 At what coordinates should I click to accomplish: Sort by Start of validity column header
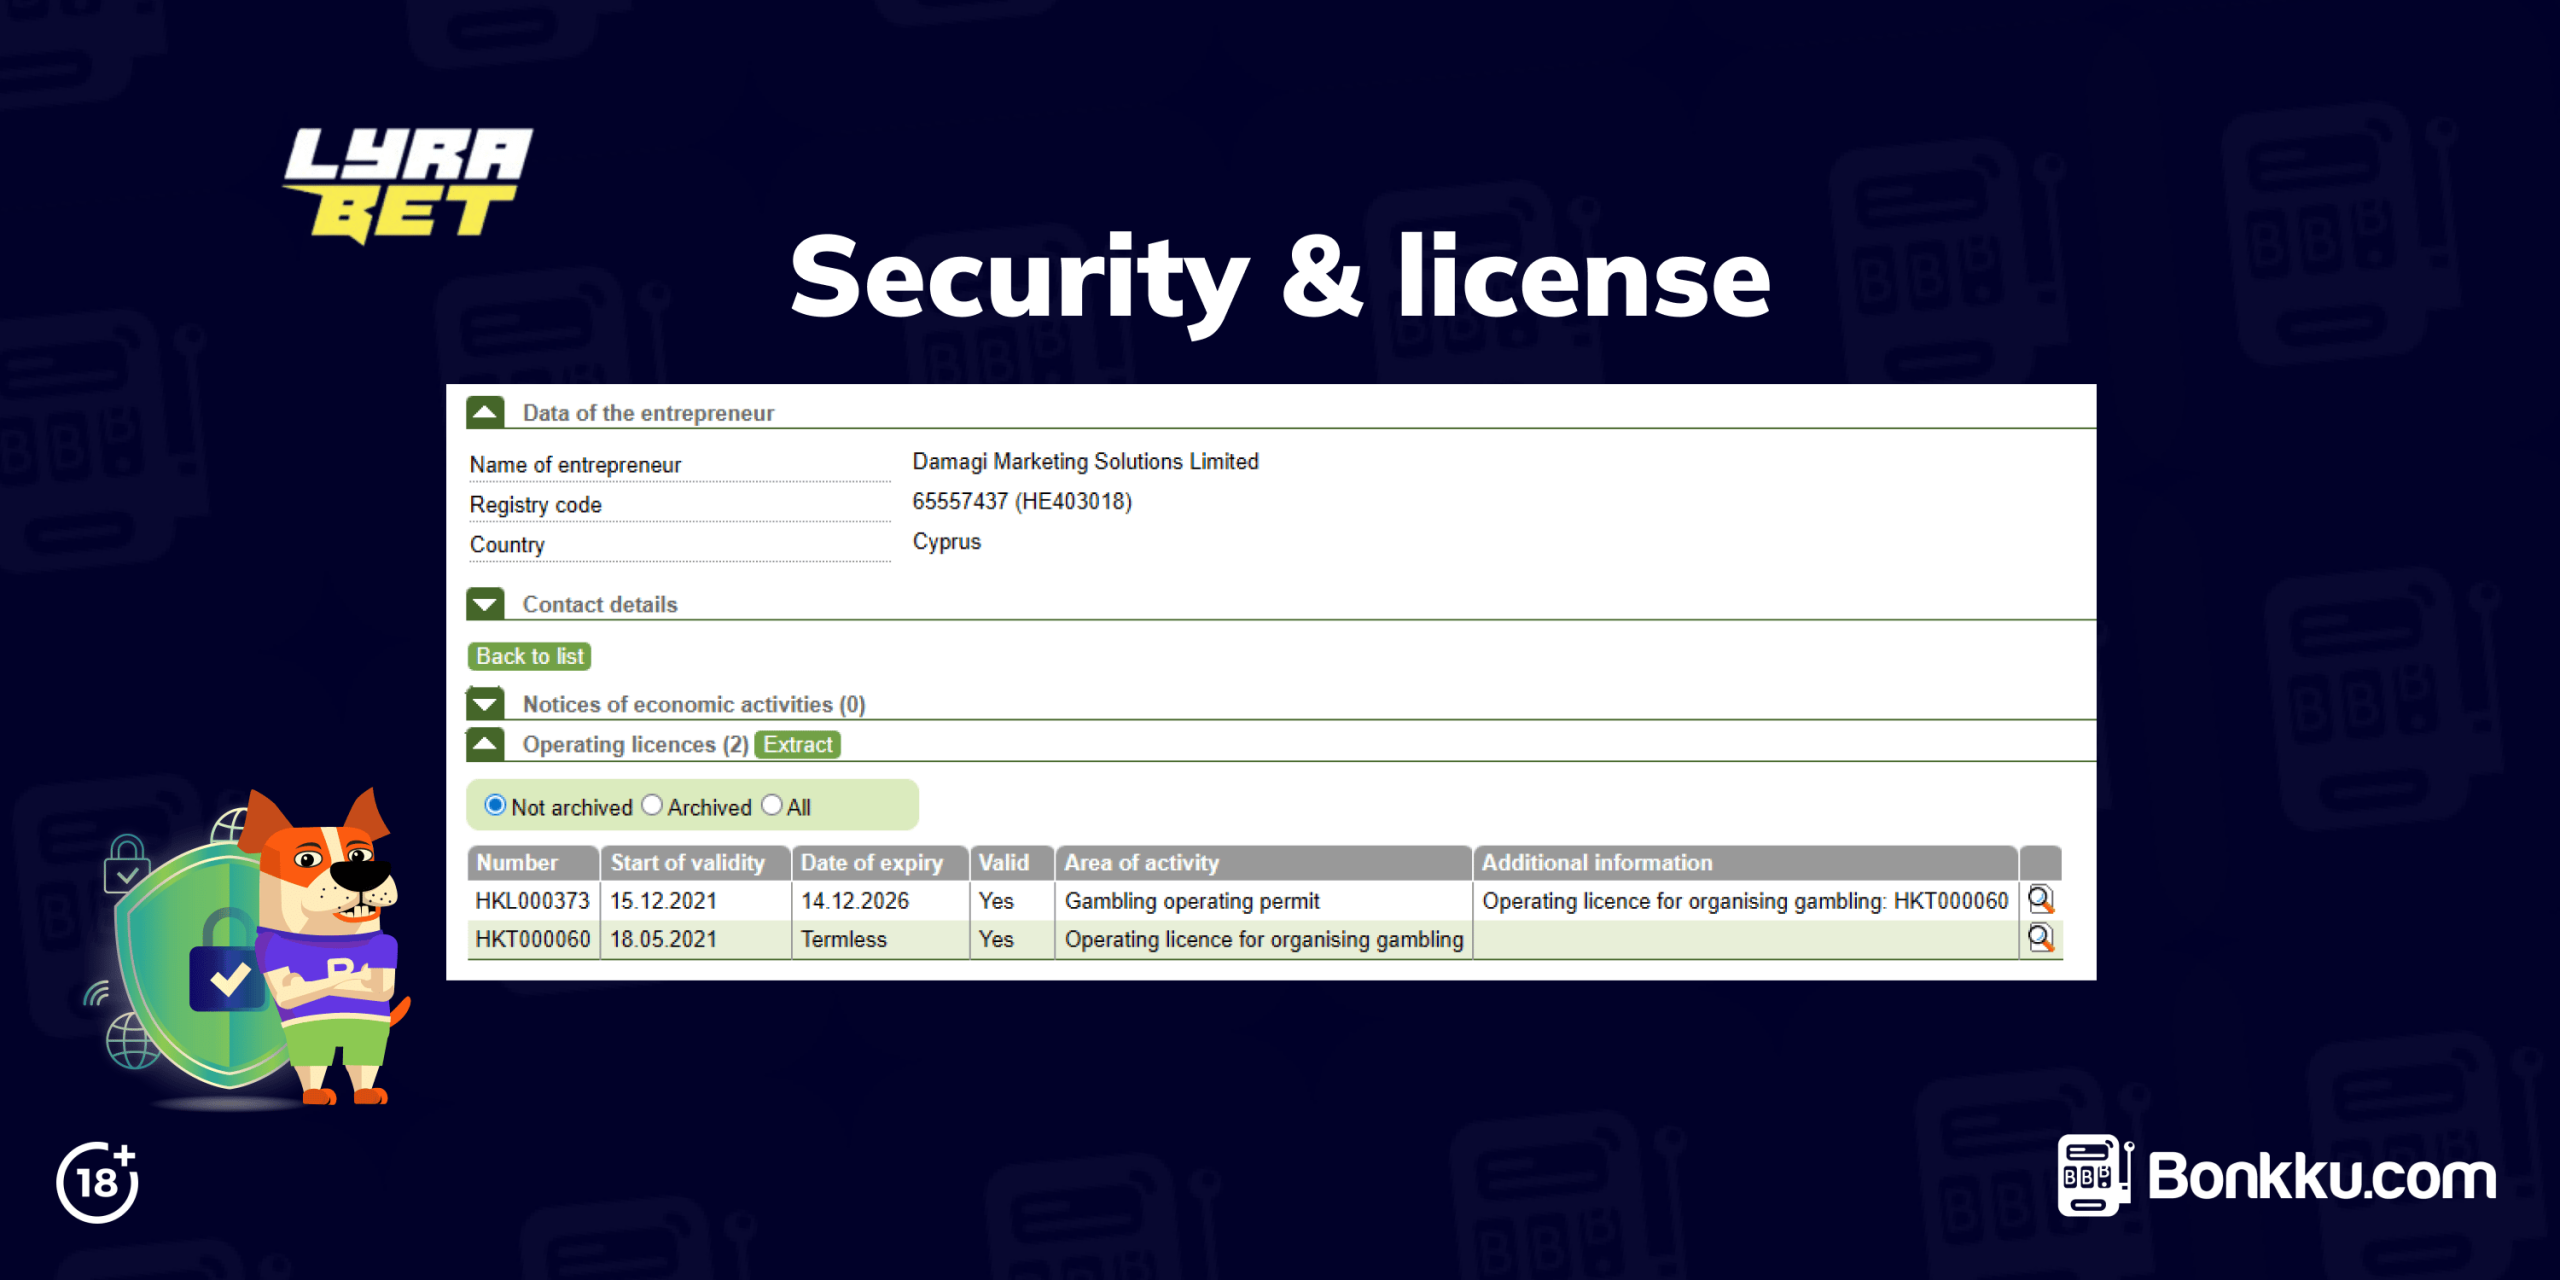pos(696,862)
